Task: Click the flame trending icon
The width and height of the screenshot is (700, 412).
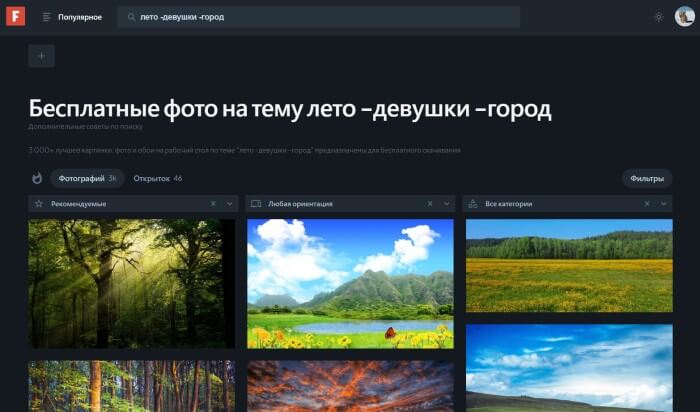Action: coord(37,178)
